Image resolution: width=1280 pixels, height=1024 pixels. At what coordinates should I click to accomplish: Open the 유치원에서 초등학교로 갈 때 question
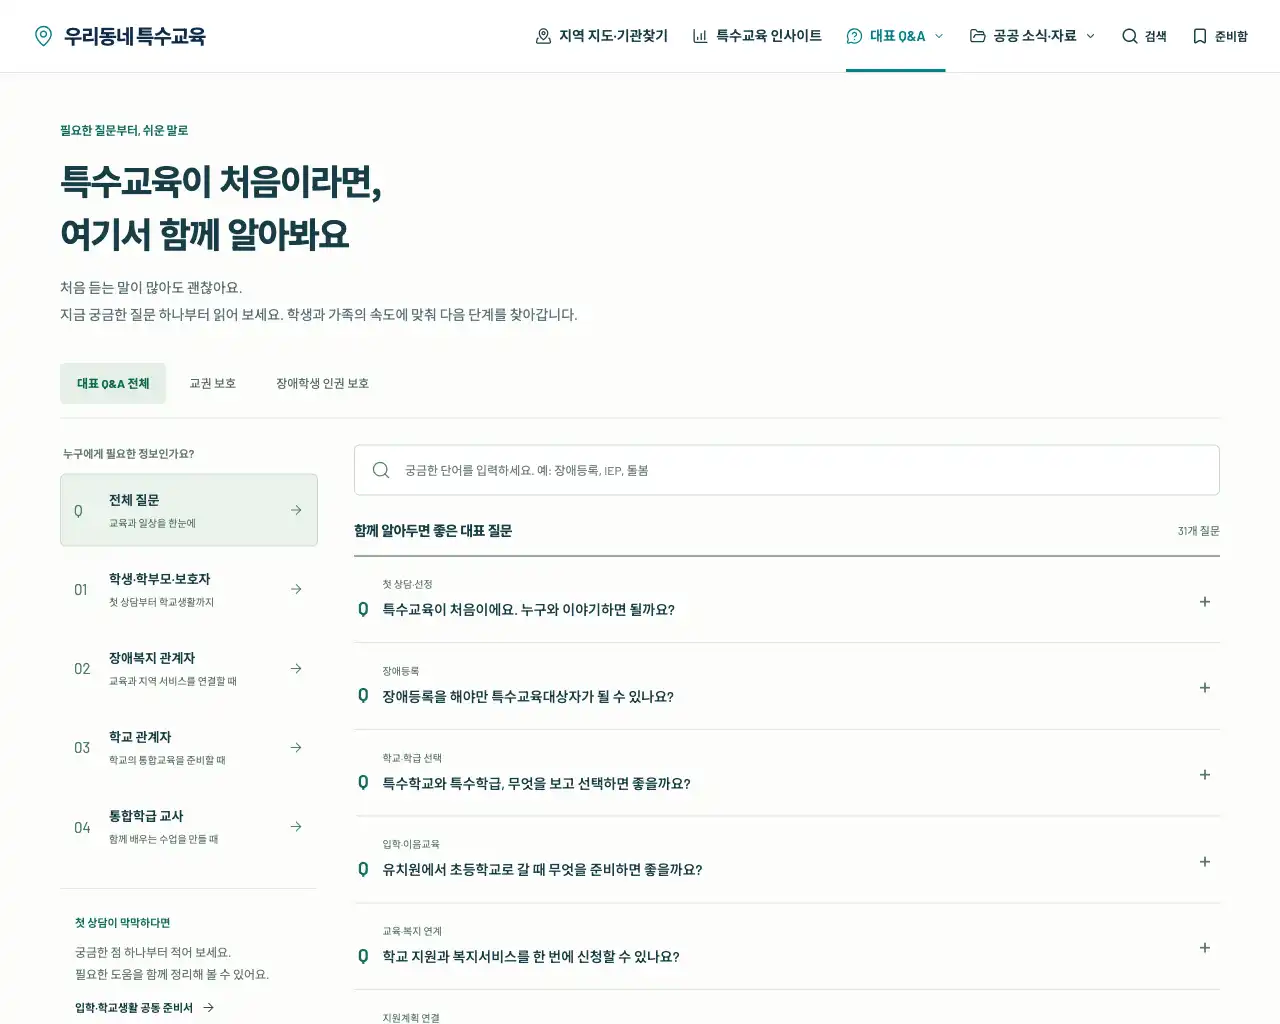[x=787, y=860]
